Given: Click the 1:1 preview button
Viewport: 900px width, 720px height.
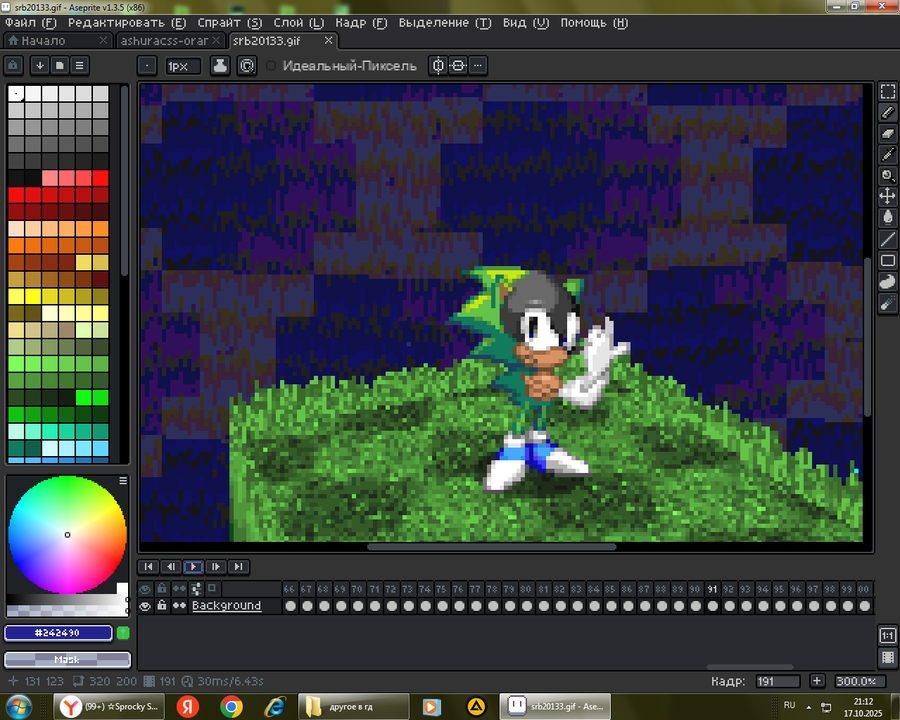Looking at the screenshot, I should point(887,636).
